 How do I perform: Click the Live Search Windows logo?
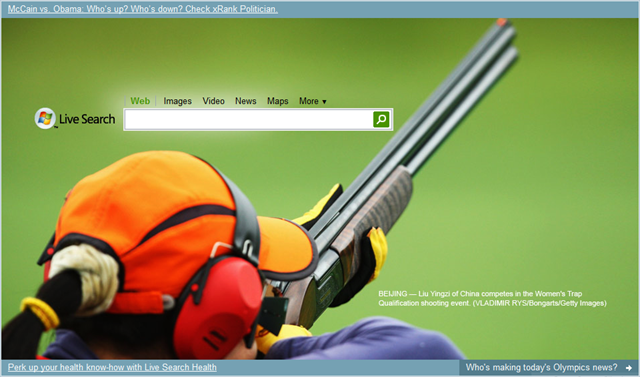click(x=45, y=118)
